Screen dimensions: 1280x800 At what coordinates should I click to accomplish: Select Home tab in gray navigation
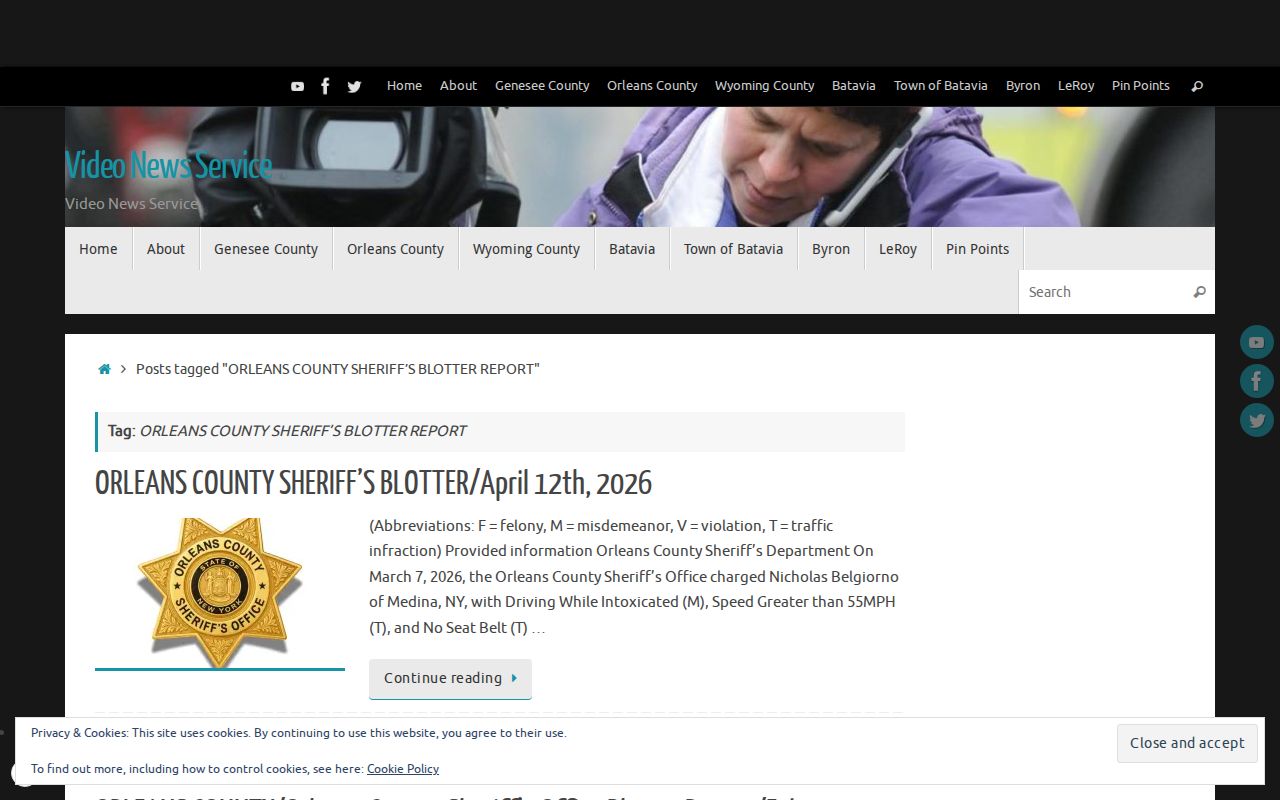tap(98, 249)
